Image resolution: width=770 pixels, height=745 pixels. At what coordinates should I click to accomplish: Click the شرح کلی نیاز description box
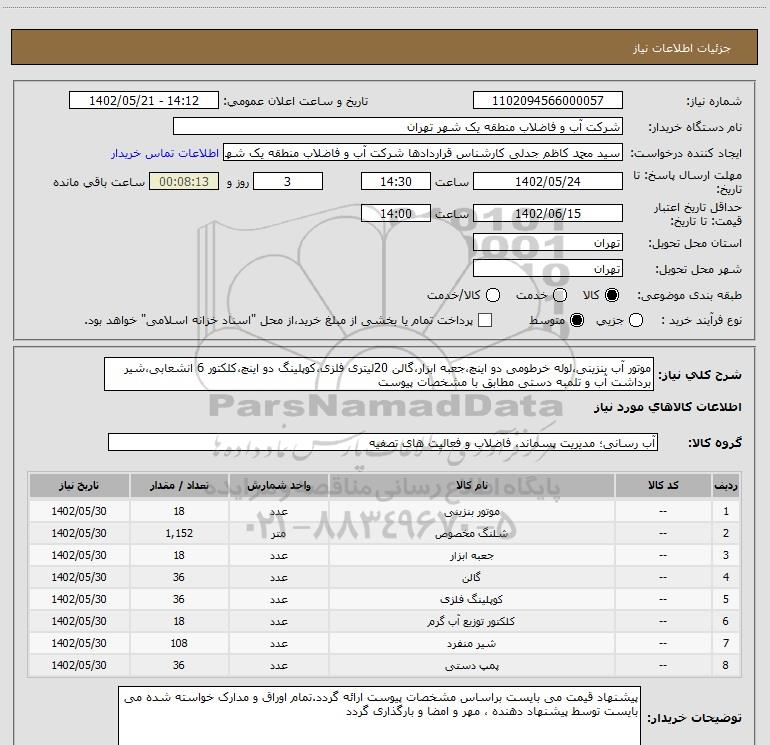(379, 374)
